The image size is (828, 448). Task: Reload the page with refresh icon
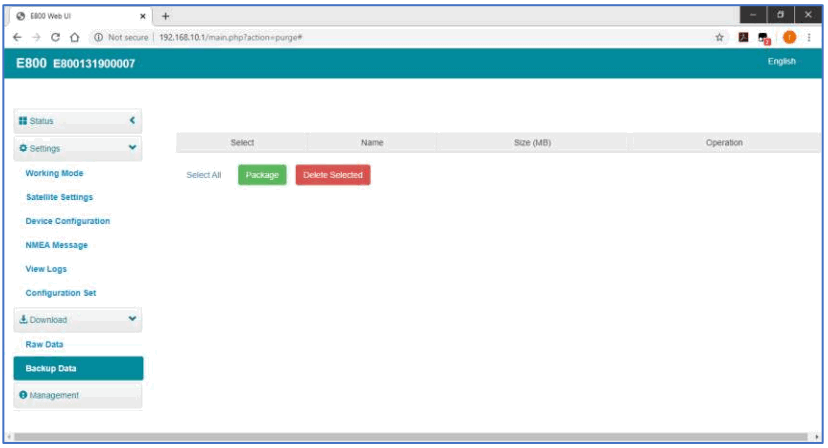[x=55, y=38]
